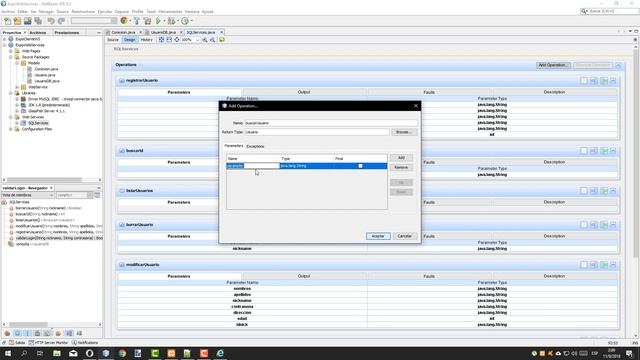Screen dimensions: 640x360
Task: Switch to the Exceptions tab in the dialog
Action: (256, 146)
